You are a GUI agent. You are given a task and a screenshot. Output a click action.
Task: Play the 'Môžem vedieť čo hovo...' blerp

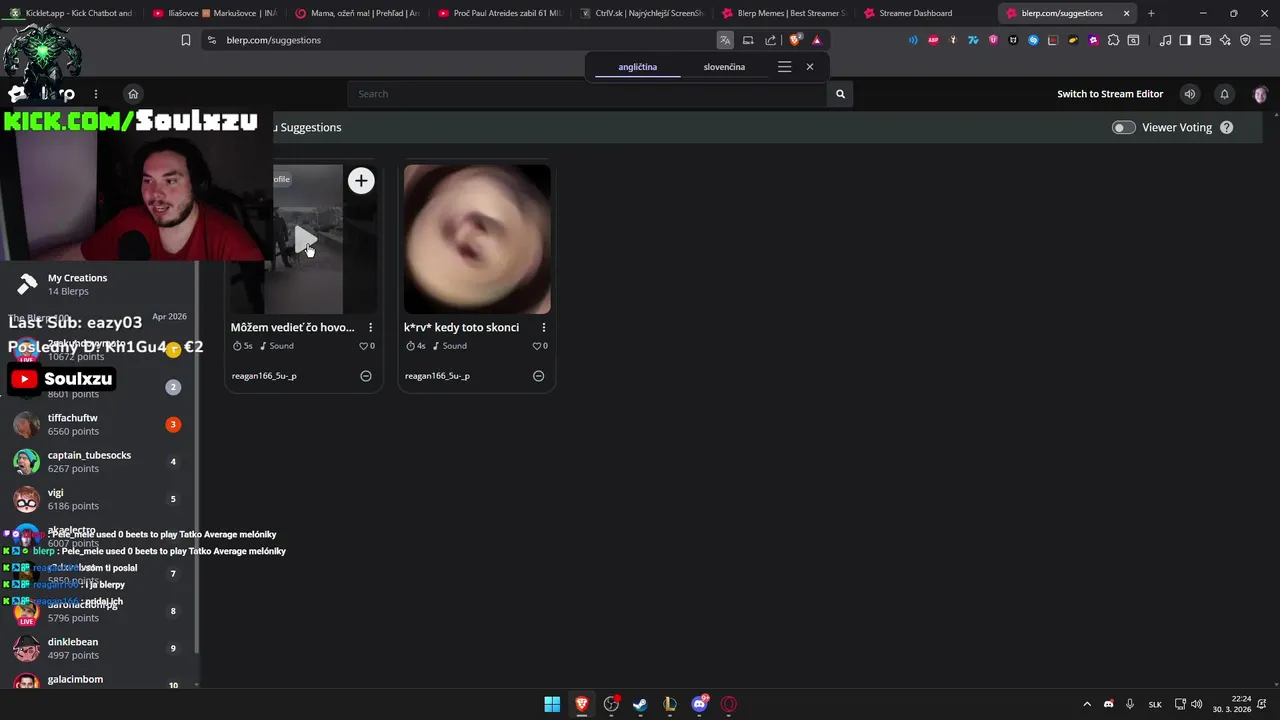(305, 240)
